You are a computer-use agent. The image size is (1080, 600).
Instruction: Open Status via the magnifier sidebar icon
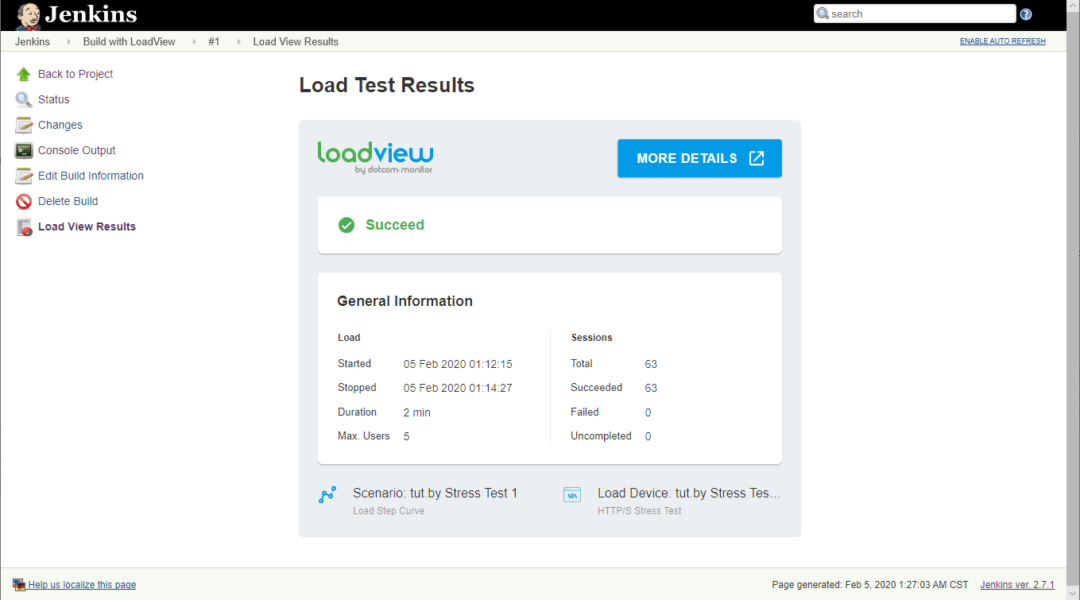click(x=22, y=99)
